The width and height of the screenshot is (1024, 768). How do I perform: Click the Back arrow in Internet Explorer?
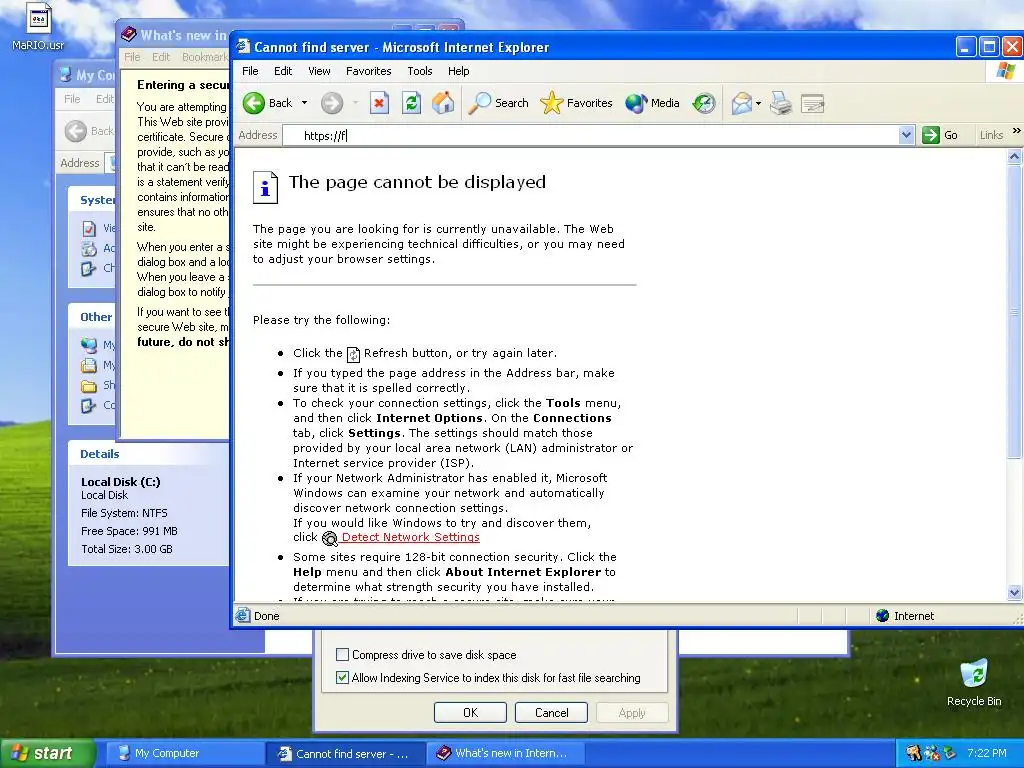point(254,103)
